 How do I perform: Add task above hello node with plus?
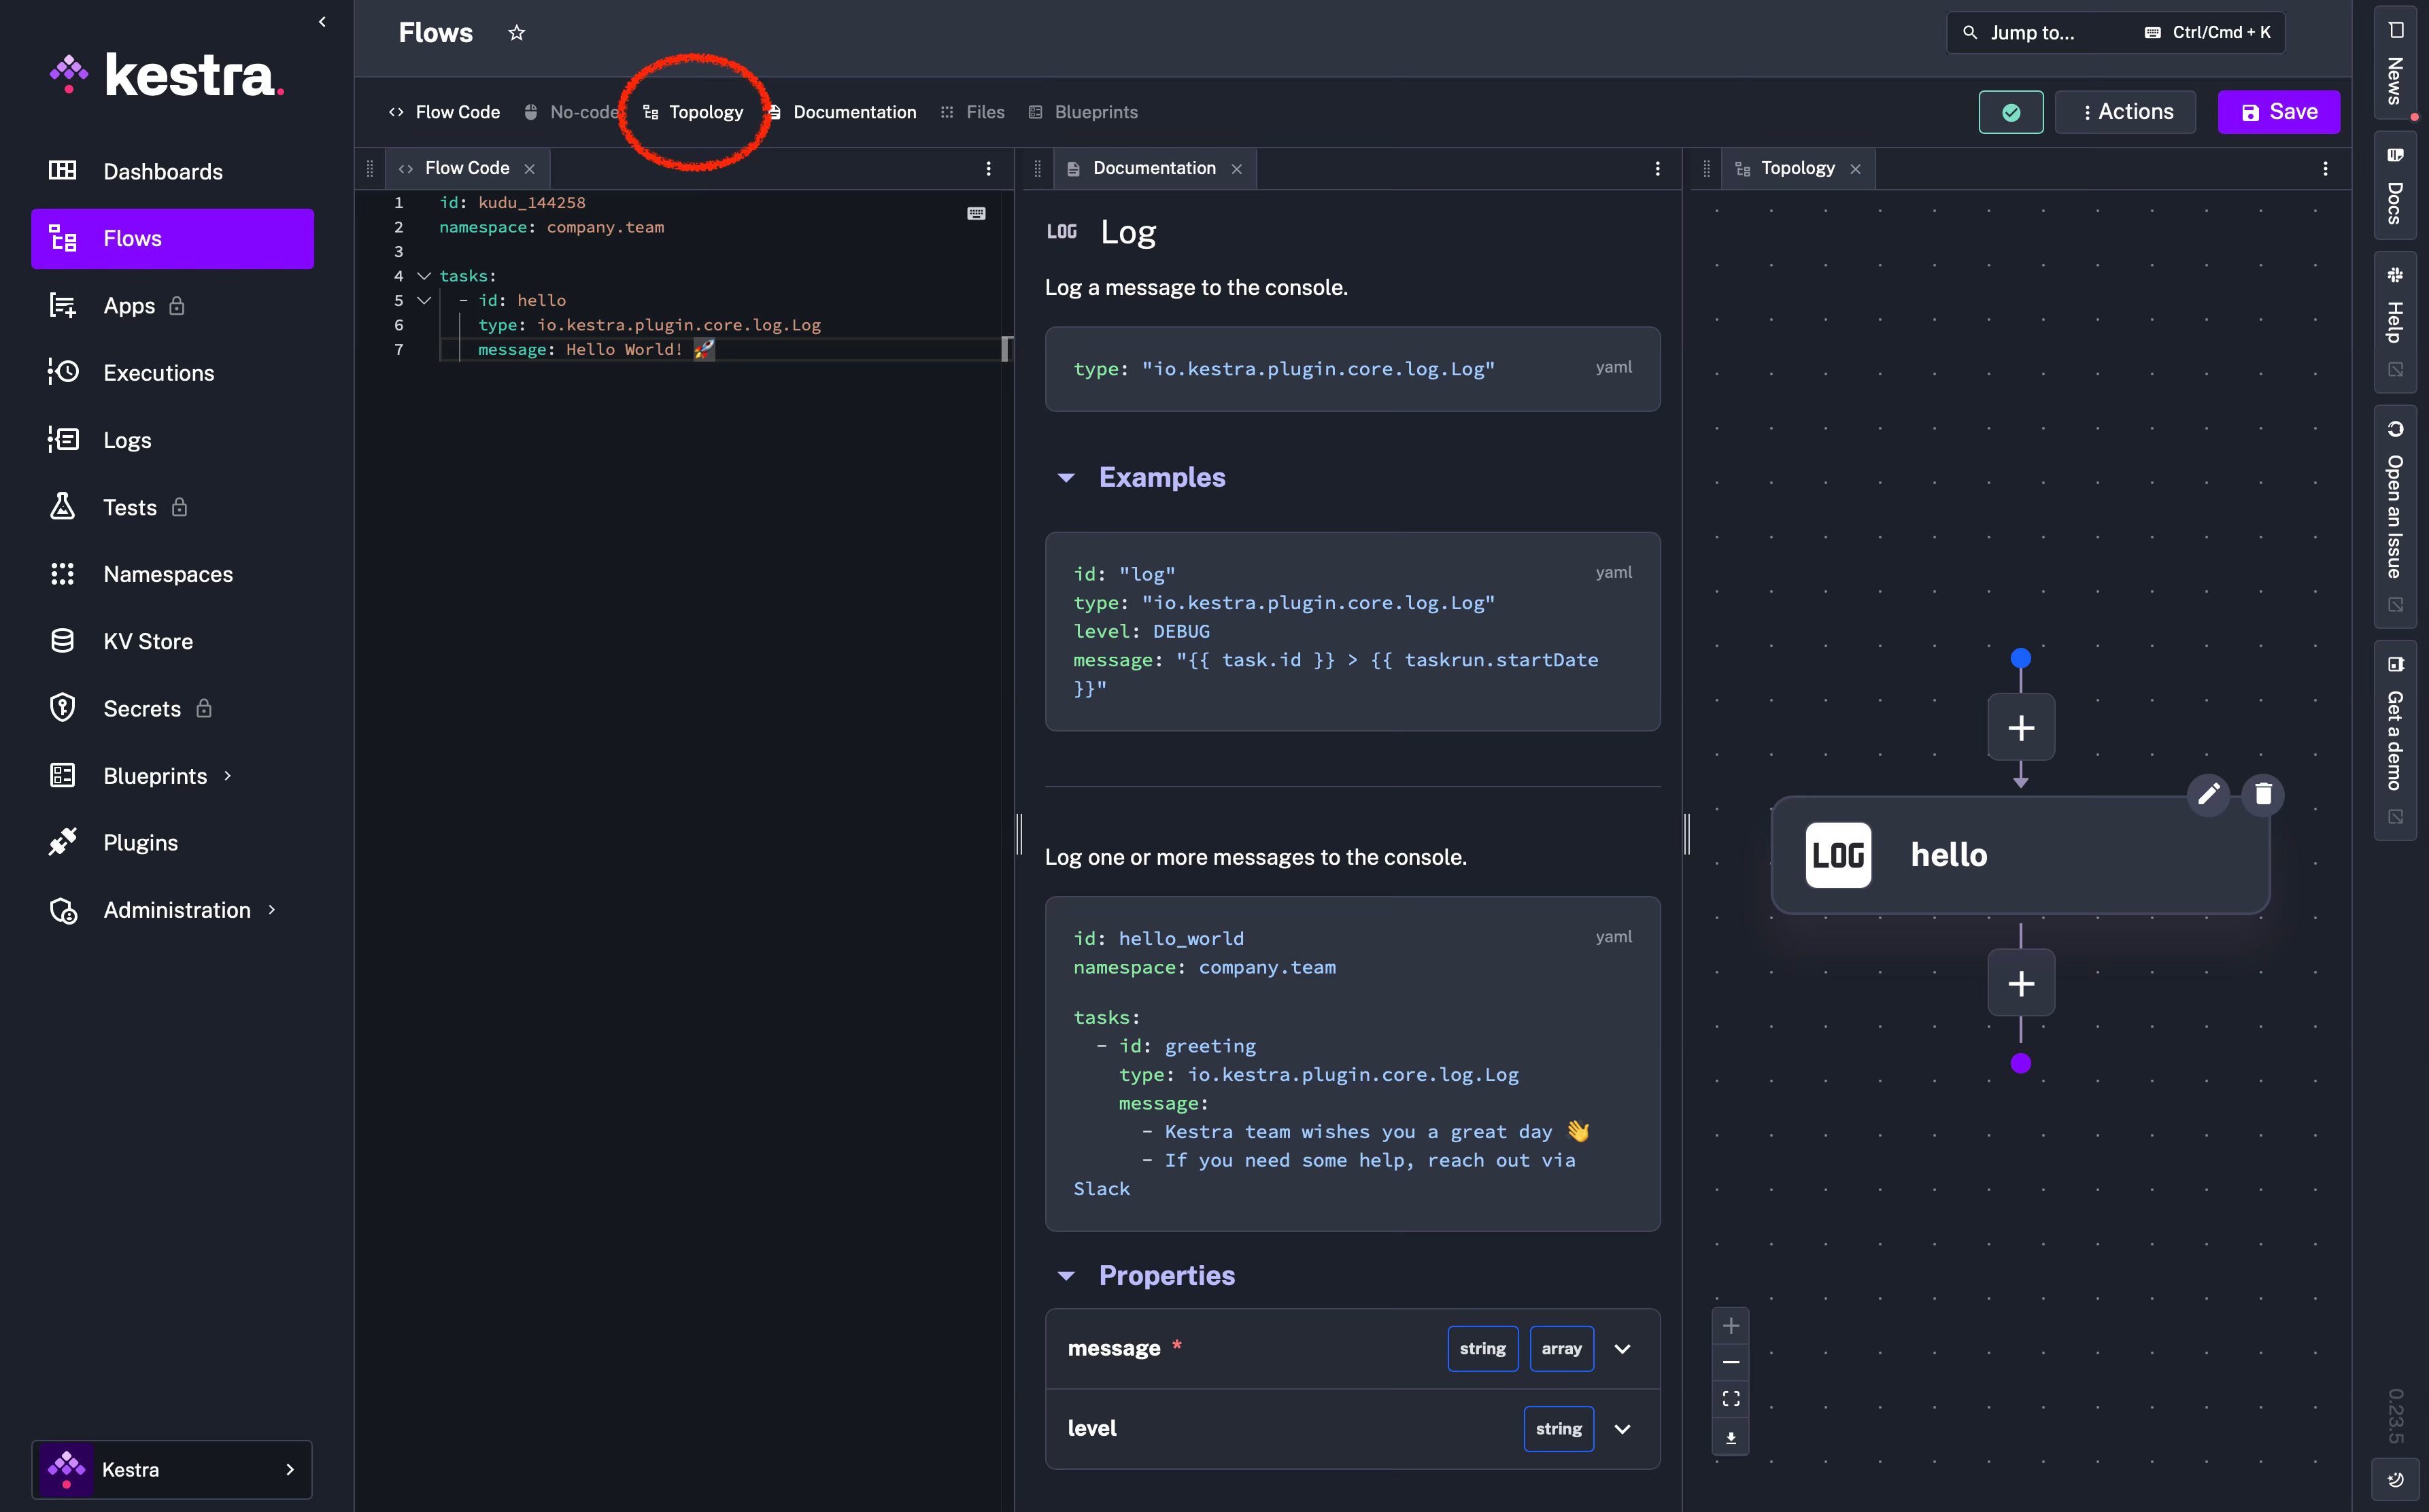click(2020, 727)
